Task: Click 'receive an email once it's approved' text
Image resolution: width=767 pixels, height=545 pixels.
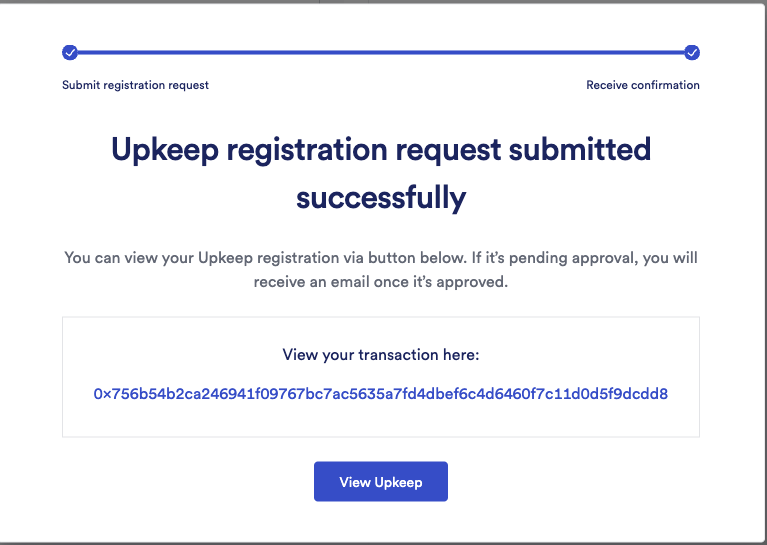Action: click(380, 282)
